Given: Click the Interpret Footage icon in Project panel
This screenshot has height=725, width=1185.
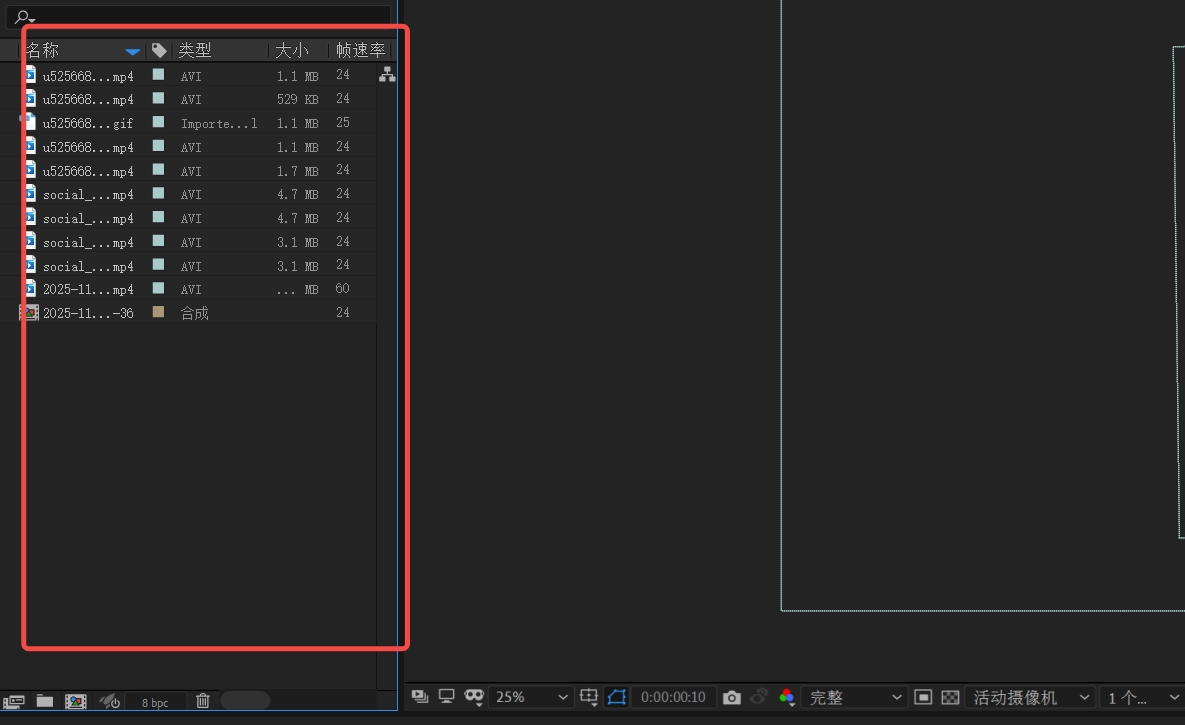Looking at the screenshot, I should [14, 701].
